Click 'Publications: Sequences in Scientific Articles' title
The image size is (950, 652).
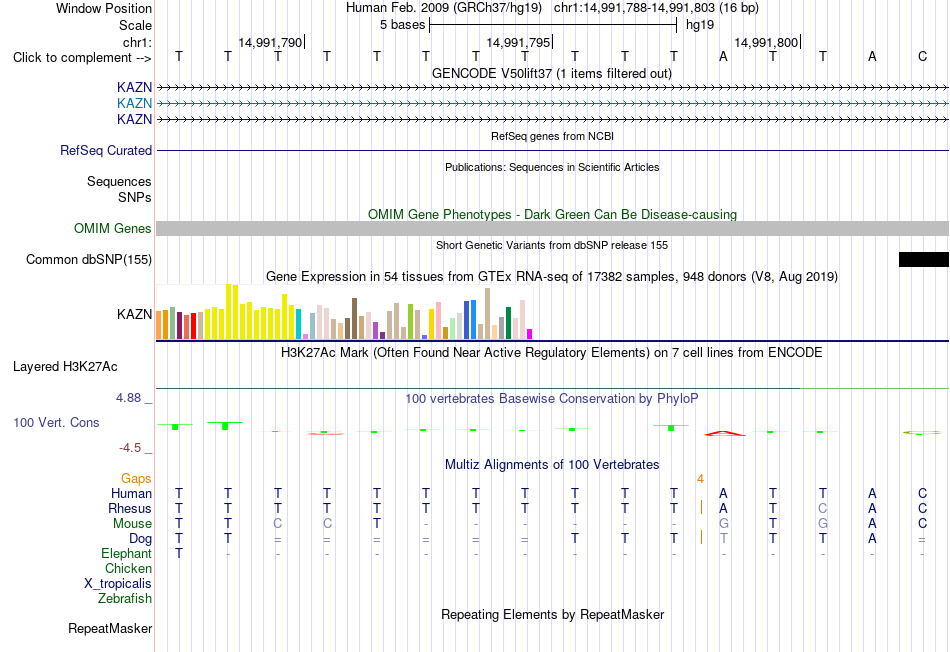click(552, 167)
